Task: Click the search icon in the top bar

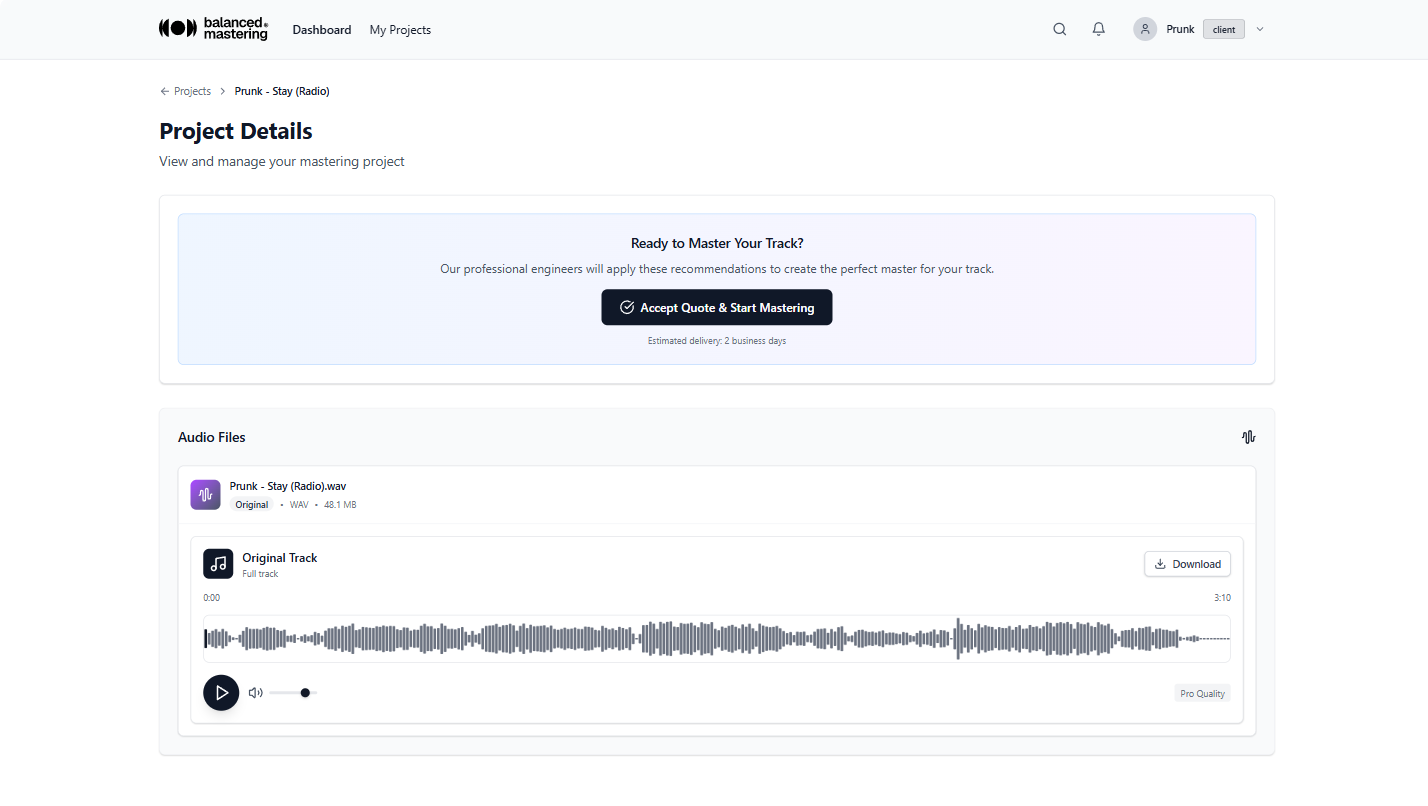Action: point(1059,29)
